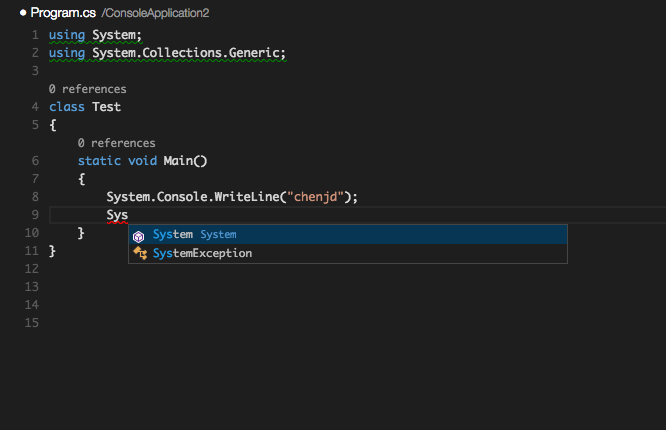Click line number 9 in the gutter

(35, 215)
